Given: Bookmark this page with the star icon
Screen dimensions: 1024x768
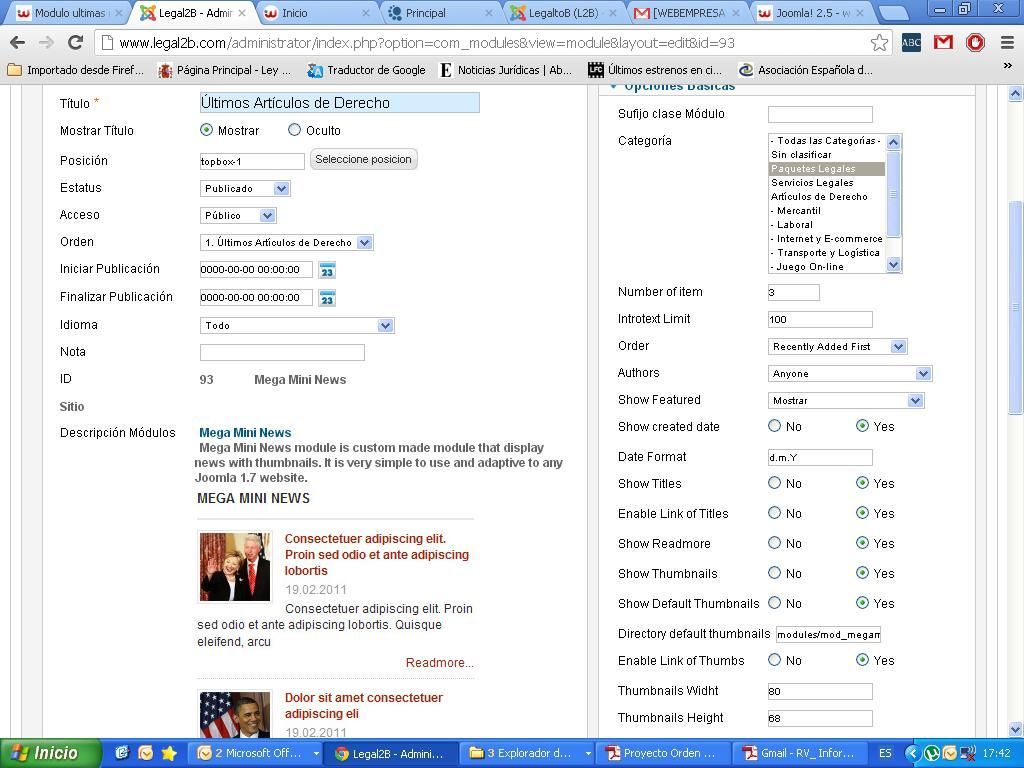Looking at the screenshot, I should click(879, 43).
